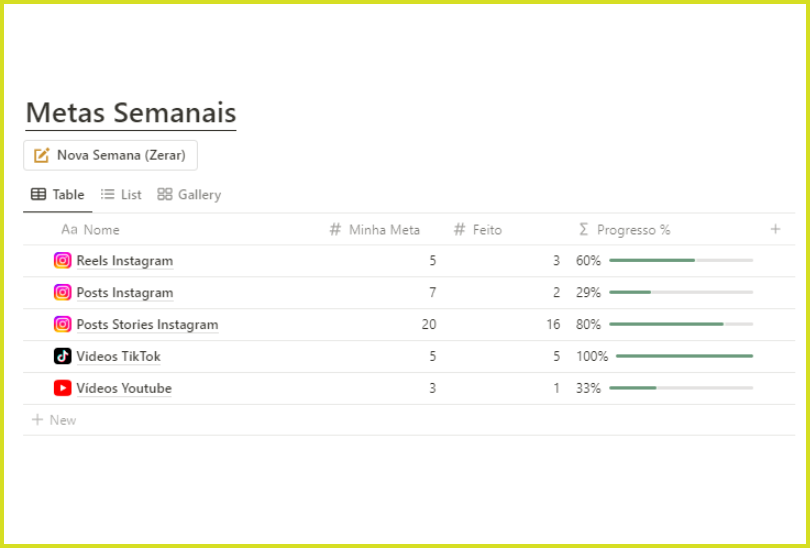This screenshot has height=548, width=810.
Task: Click the Instagram icon beside Reels Instagram
Action: [x=63, y=261]
